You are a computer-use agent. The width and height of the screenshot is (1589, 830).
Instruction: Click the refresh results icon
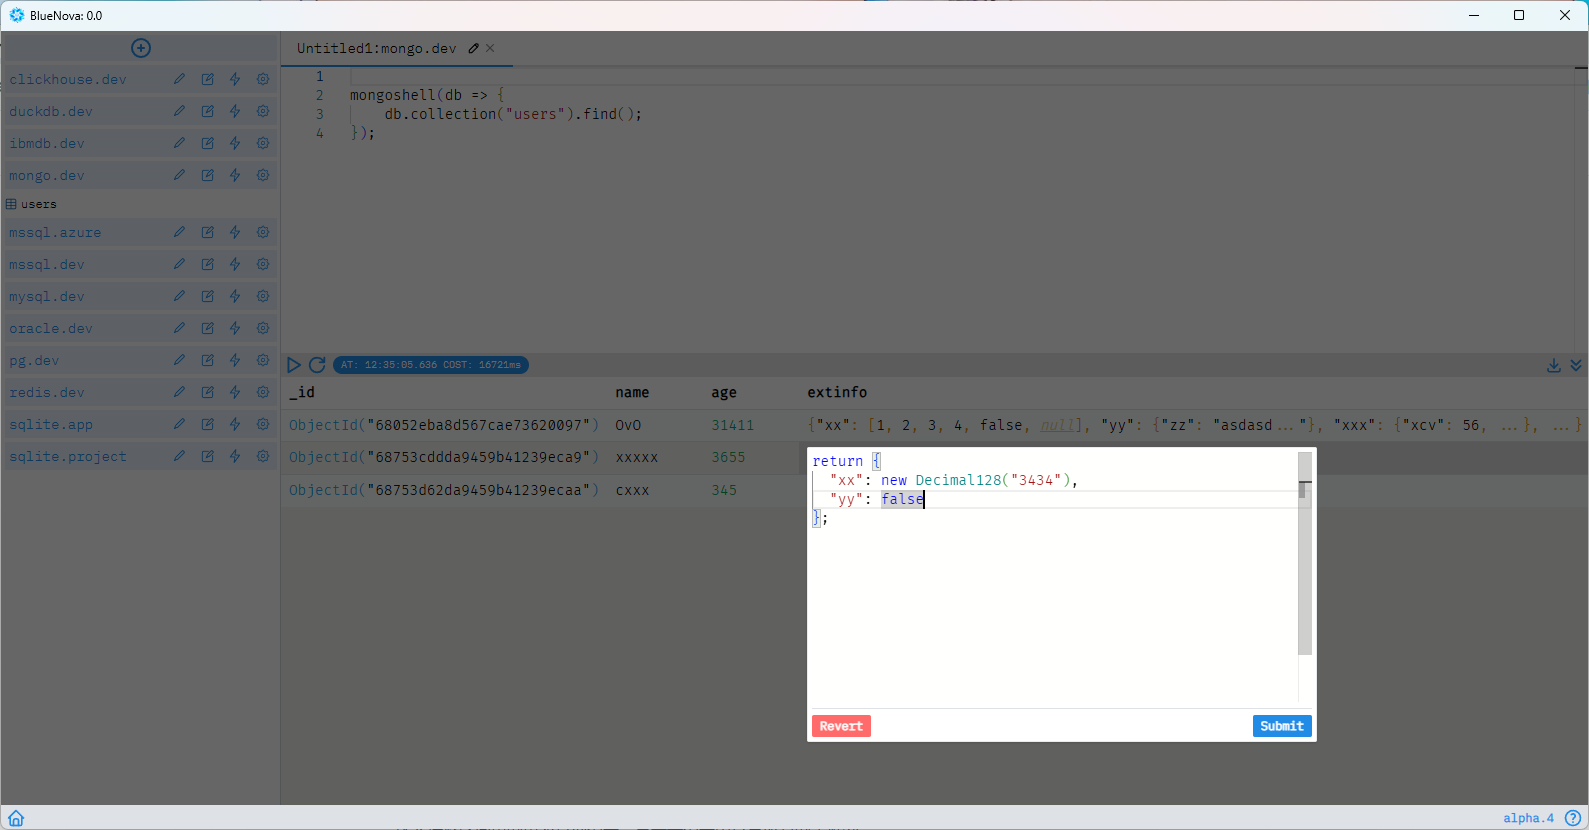coord(317,365)
